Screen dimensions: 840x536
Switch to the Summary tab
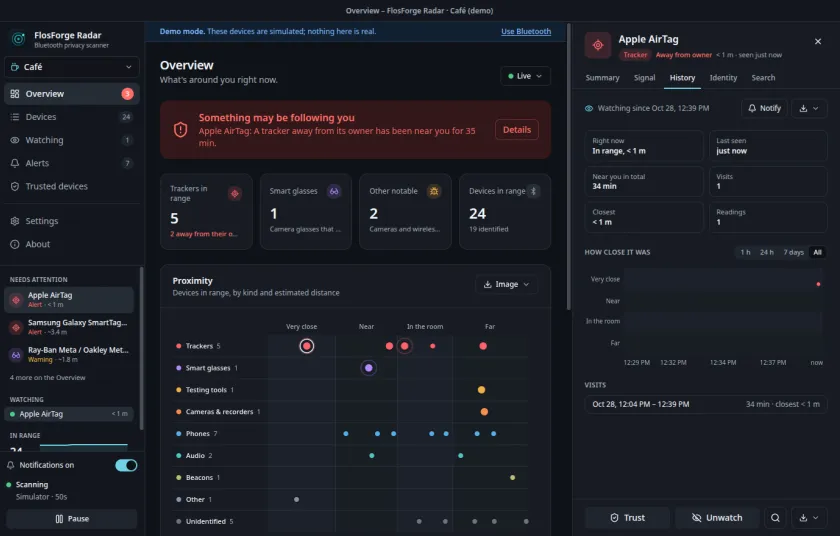click(602, 78)
